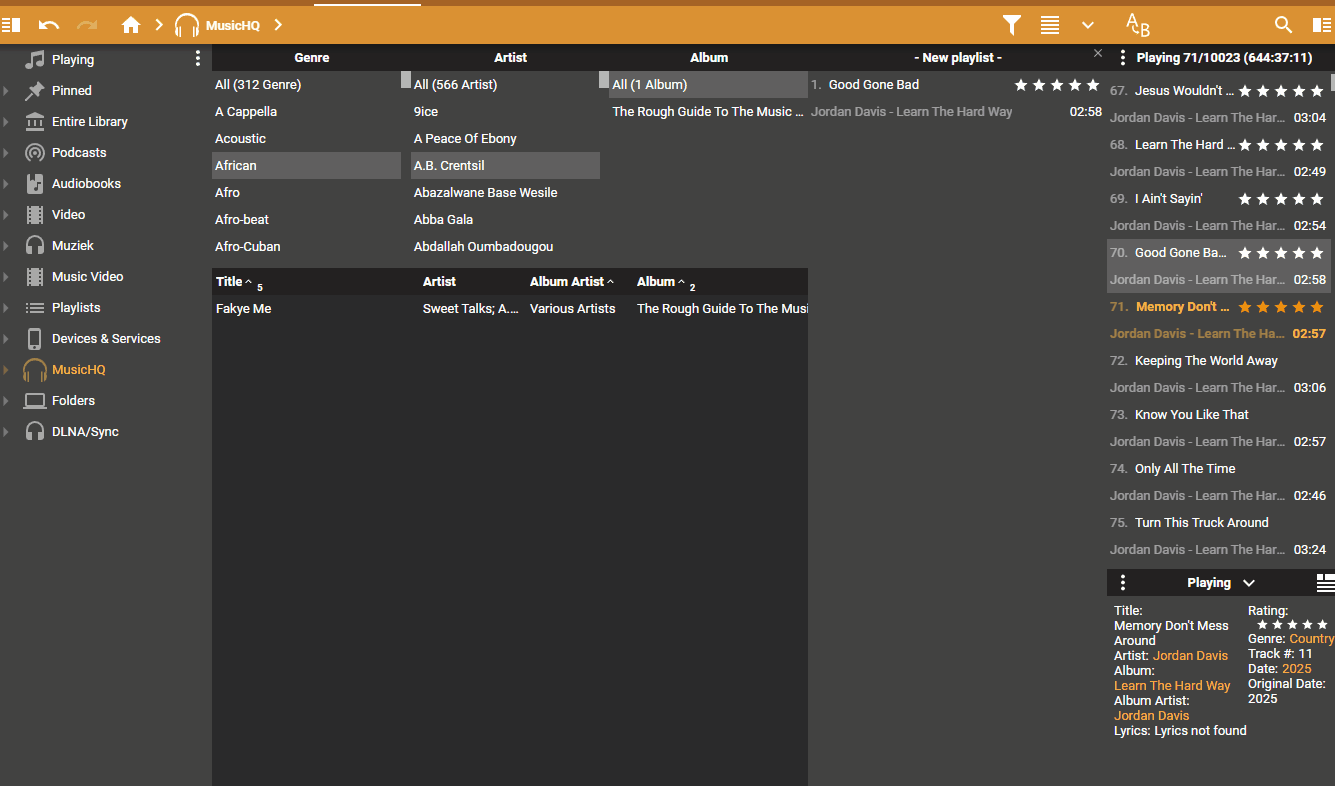
Task: Open the filter funnel icon
Action: click(1012, 25)
